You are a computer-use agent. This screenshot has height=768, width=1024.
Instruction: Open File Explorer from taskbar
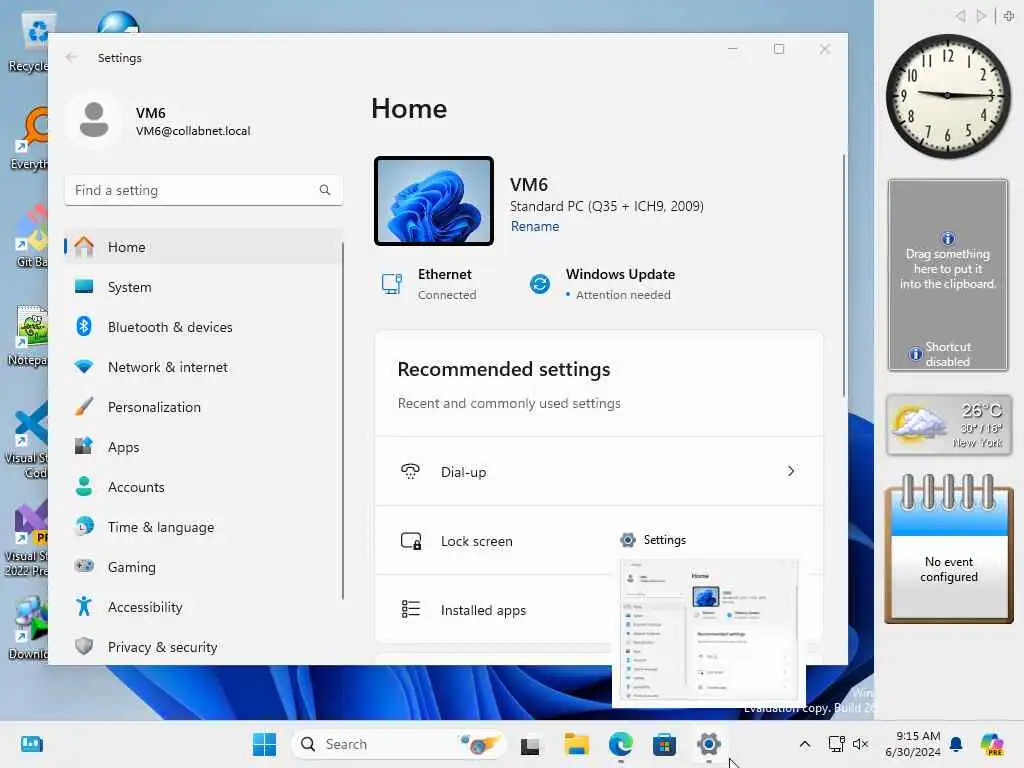(576, 744)
